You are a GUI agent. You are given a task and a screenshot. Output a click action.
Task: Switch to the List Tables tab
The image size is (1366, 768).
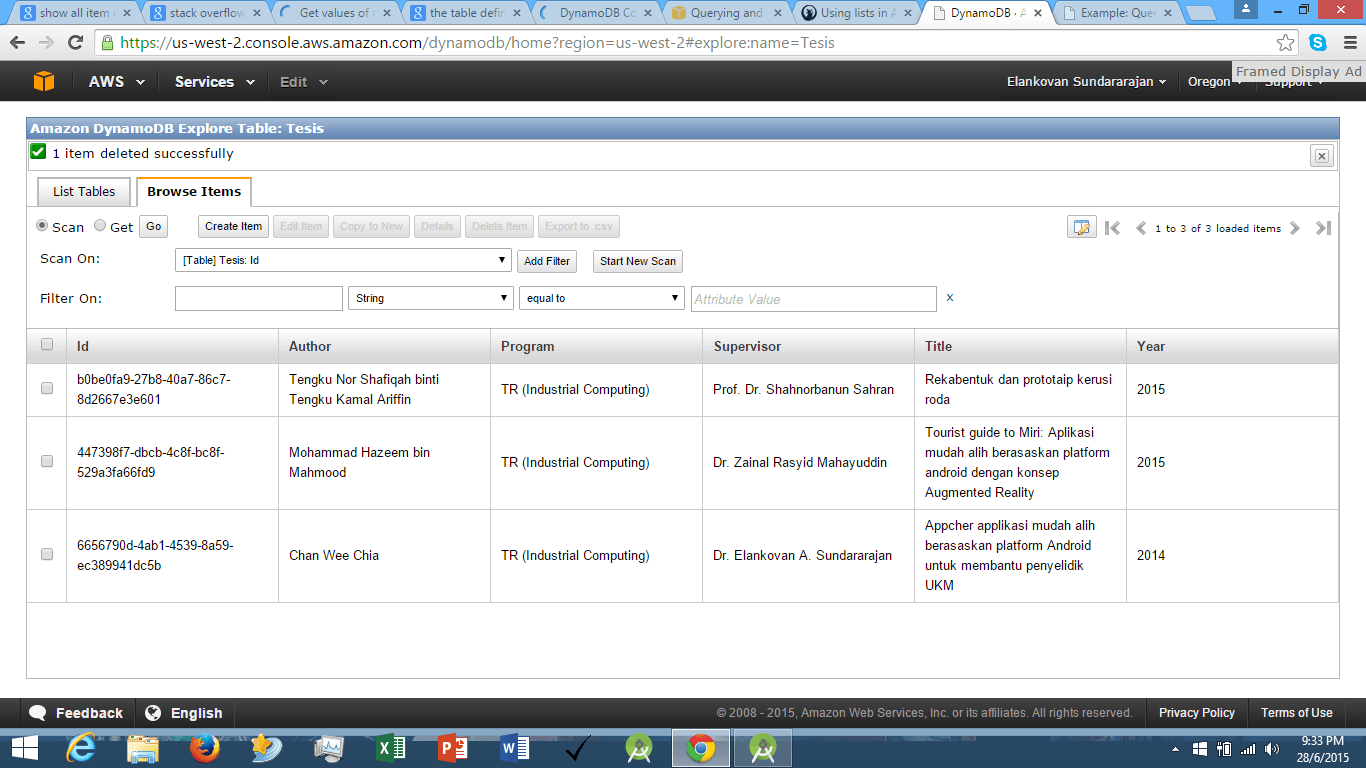[x=84, y=192]
